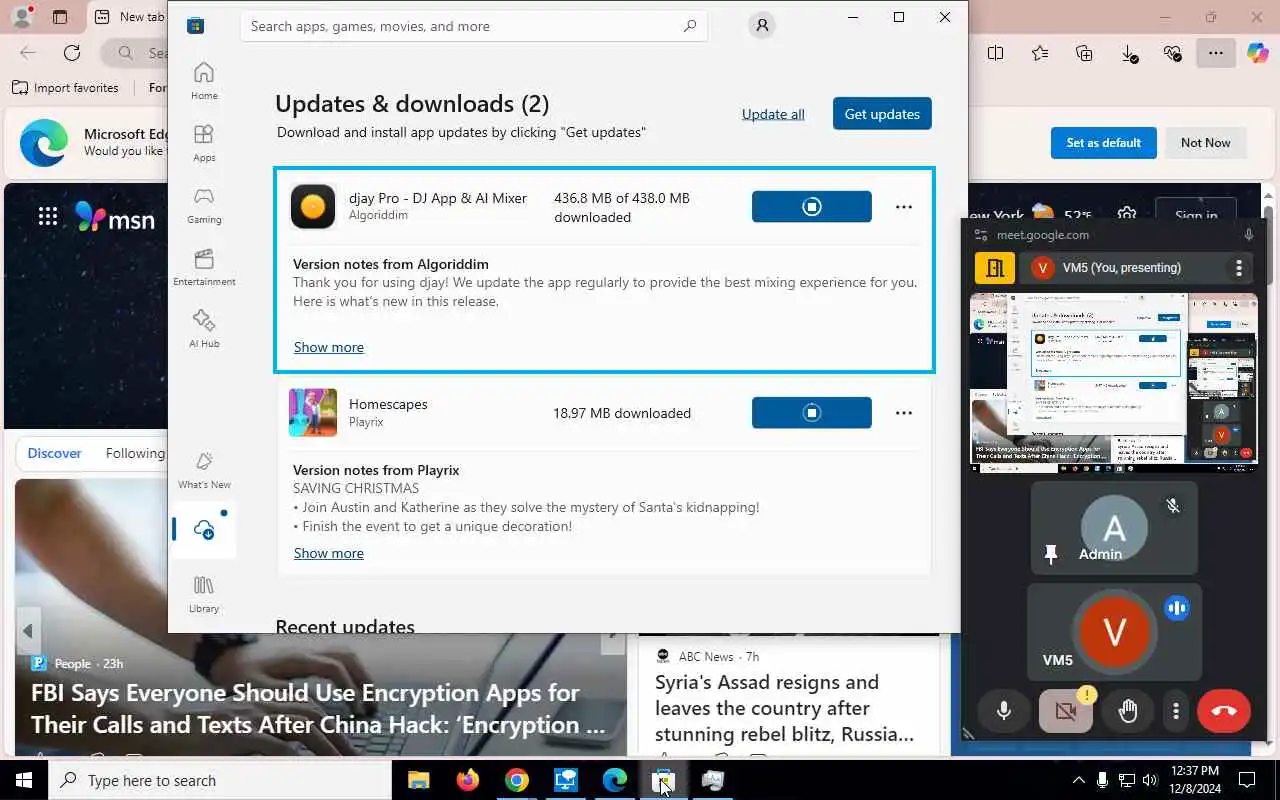The height and width of the screenshot is (800, 1280).
Task: Open the Syria Assad resigns news article
Action: tap(784, 708)
